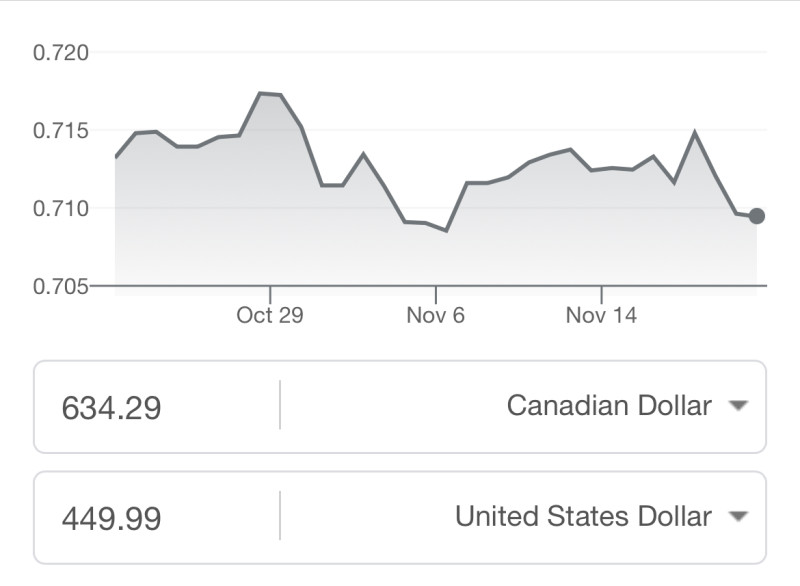Click the 0.710 y-axis label
800x586 pixels.
(x=61, y=209)
